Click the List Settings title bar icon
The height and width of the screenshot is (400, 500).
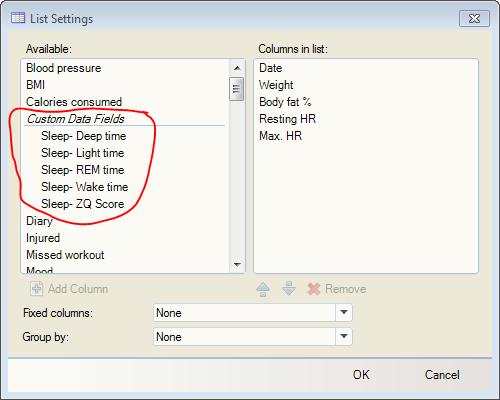pyautogui.click(x=18, y=18)
